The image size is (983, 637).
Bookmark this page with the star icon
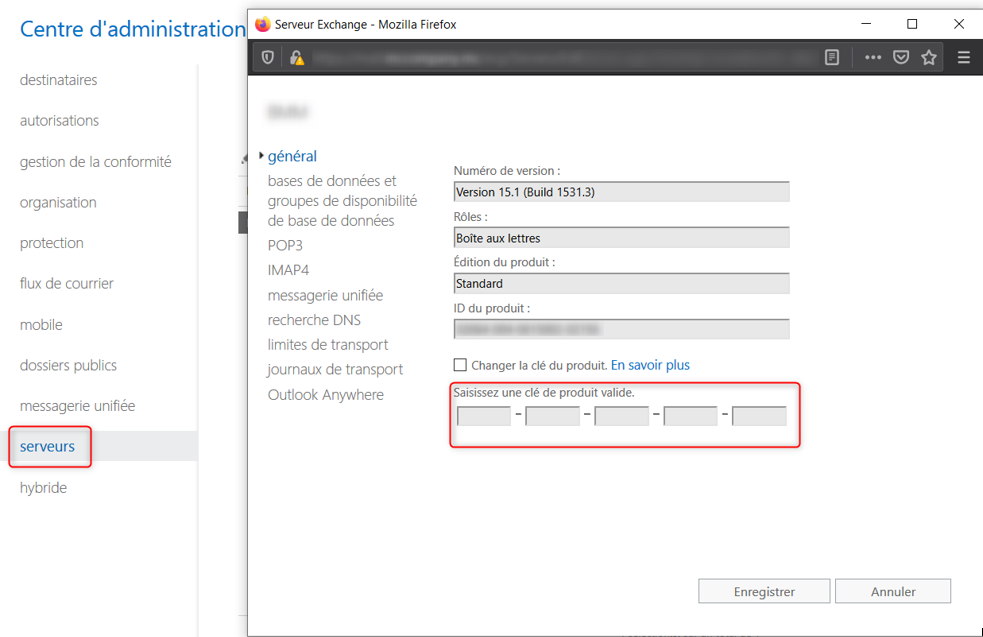click(x=929, y=58)
